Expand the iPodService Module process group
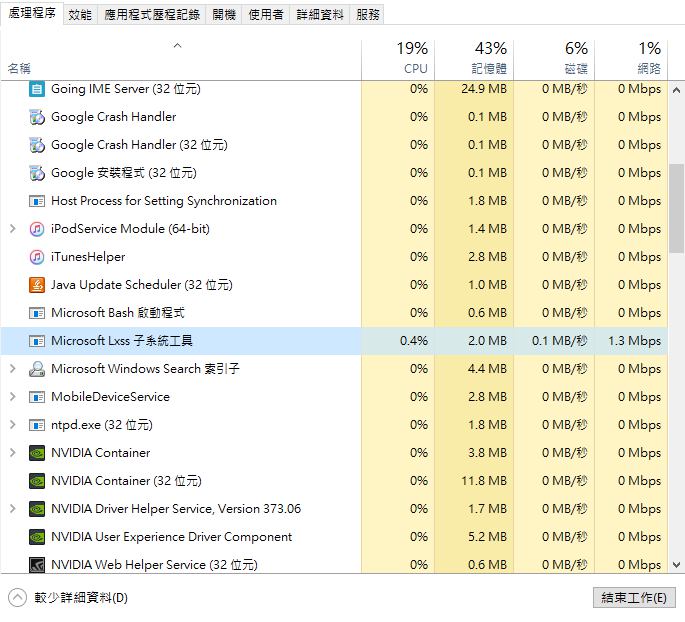This screenshot has width=685, height=622. [13, 228]
